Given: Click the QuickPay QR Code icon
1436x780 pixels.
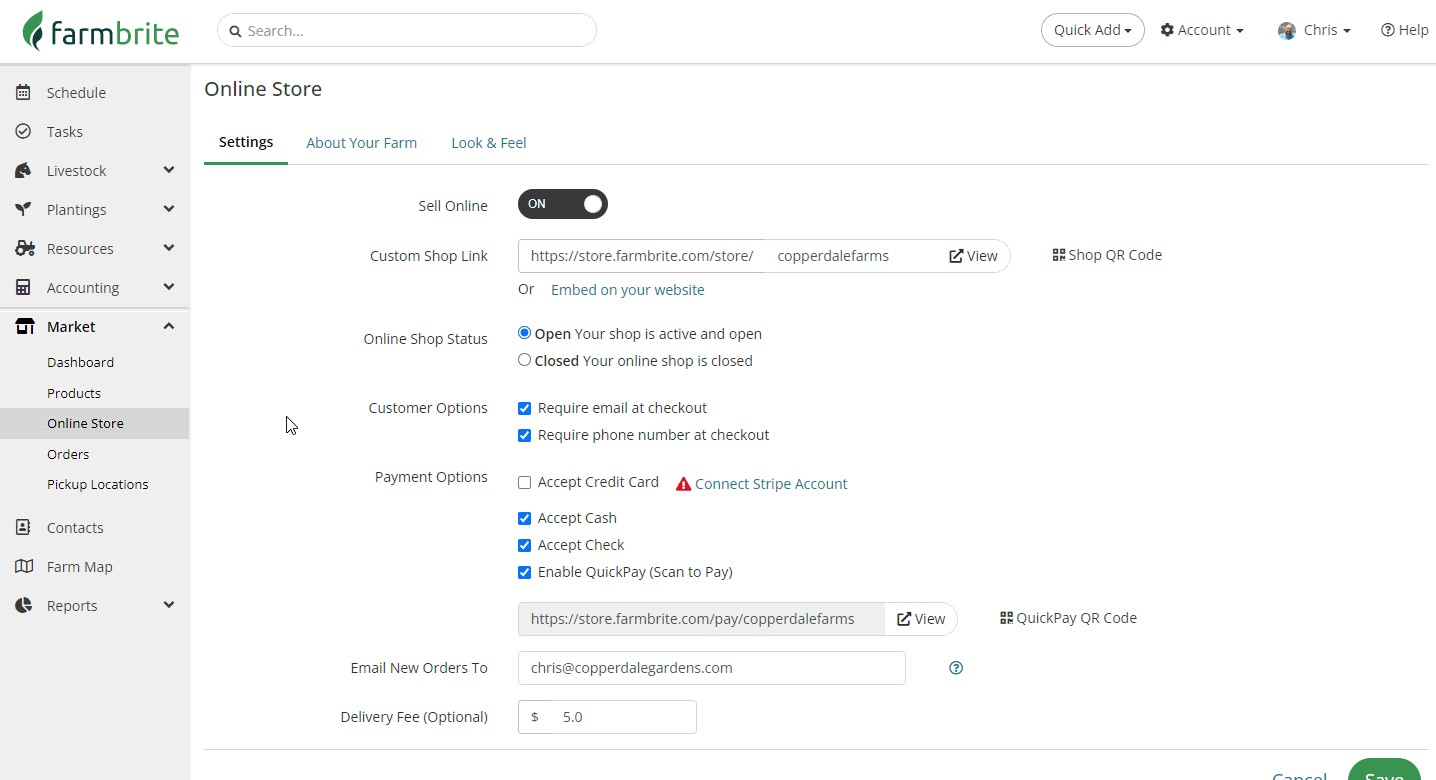Looking at the screenshot, I should pos(1007,618).
